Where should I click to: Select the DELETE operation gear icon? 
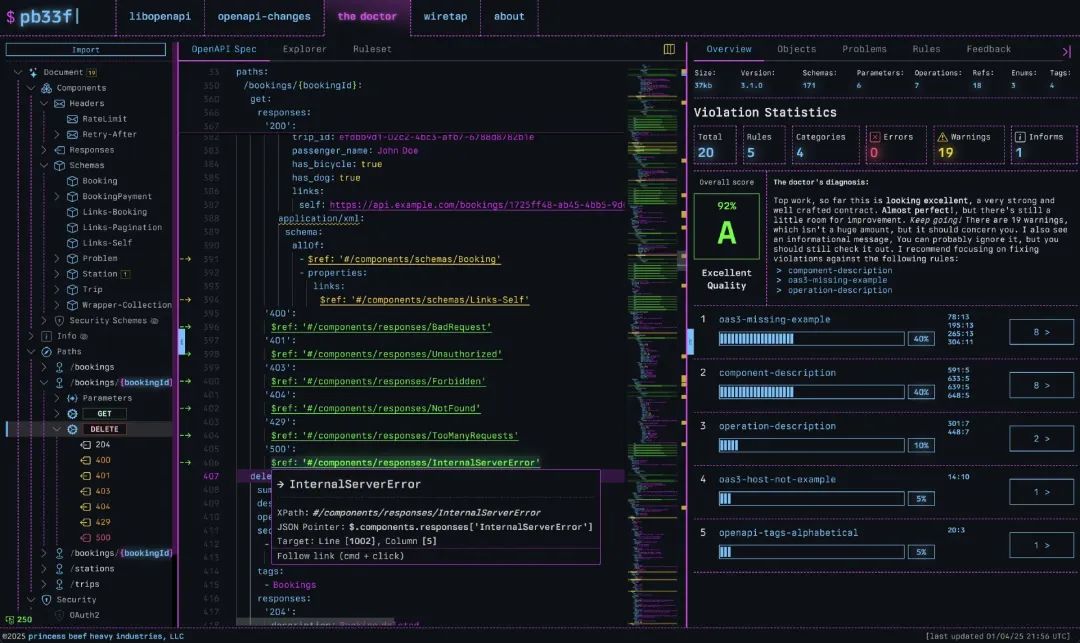click(x=72, y=429)
